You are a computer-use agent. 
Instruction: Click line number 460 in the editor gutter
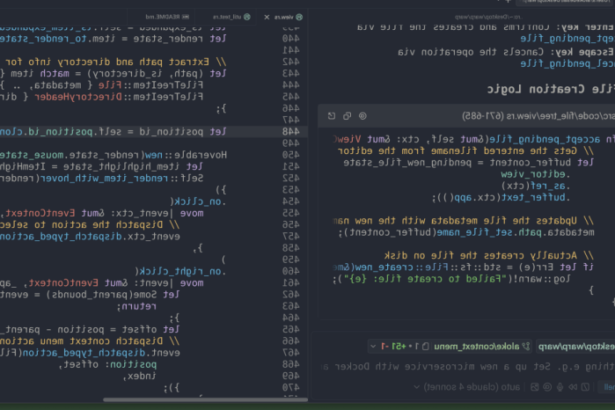click(x=291, y=271)
